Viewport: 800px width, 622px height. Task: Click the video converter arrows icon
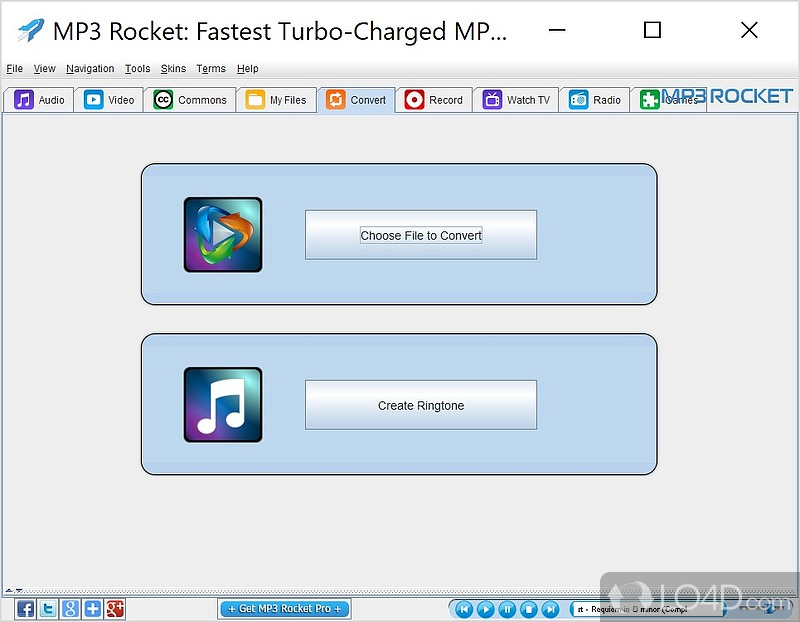tap(223, 235)
